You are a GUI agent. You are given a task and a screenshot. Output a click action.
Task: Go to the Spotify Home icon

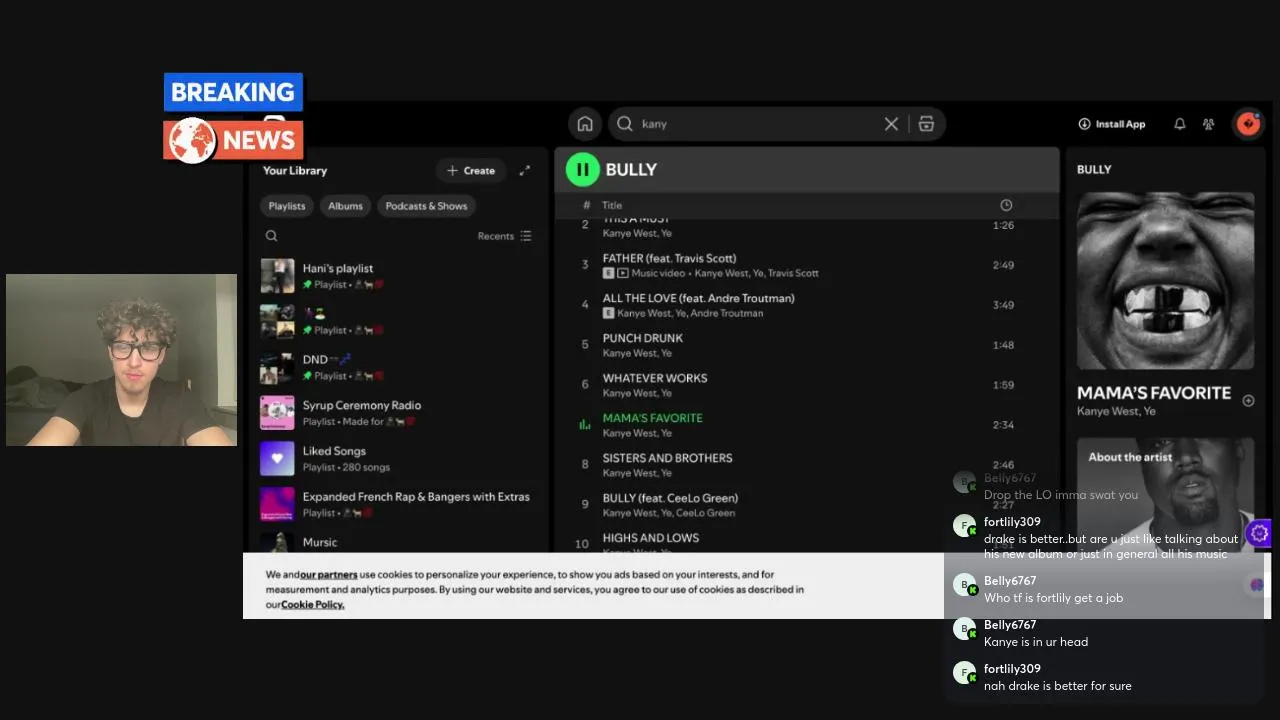585,124
